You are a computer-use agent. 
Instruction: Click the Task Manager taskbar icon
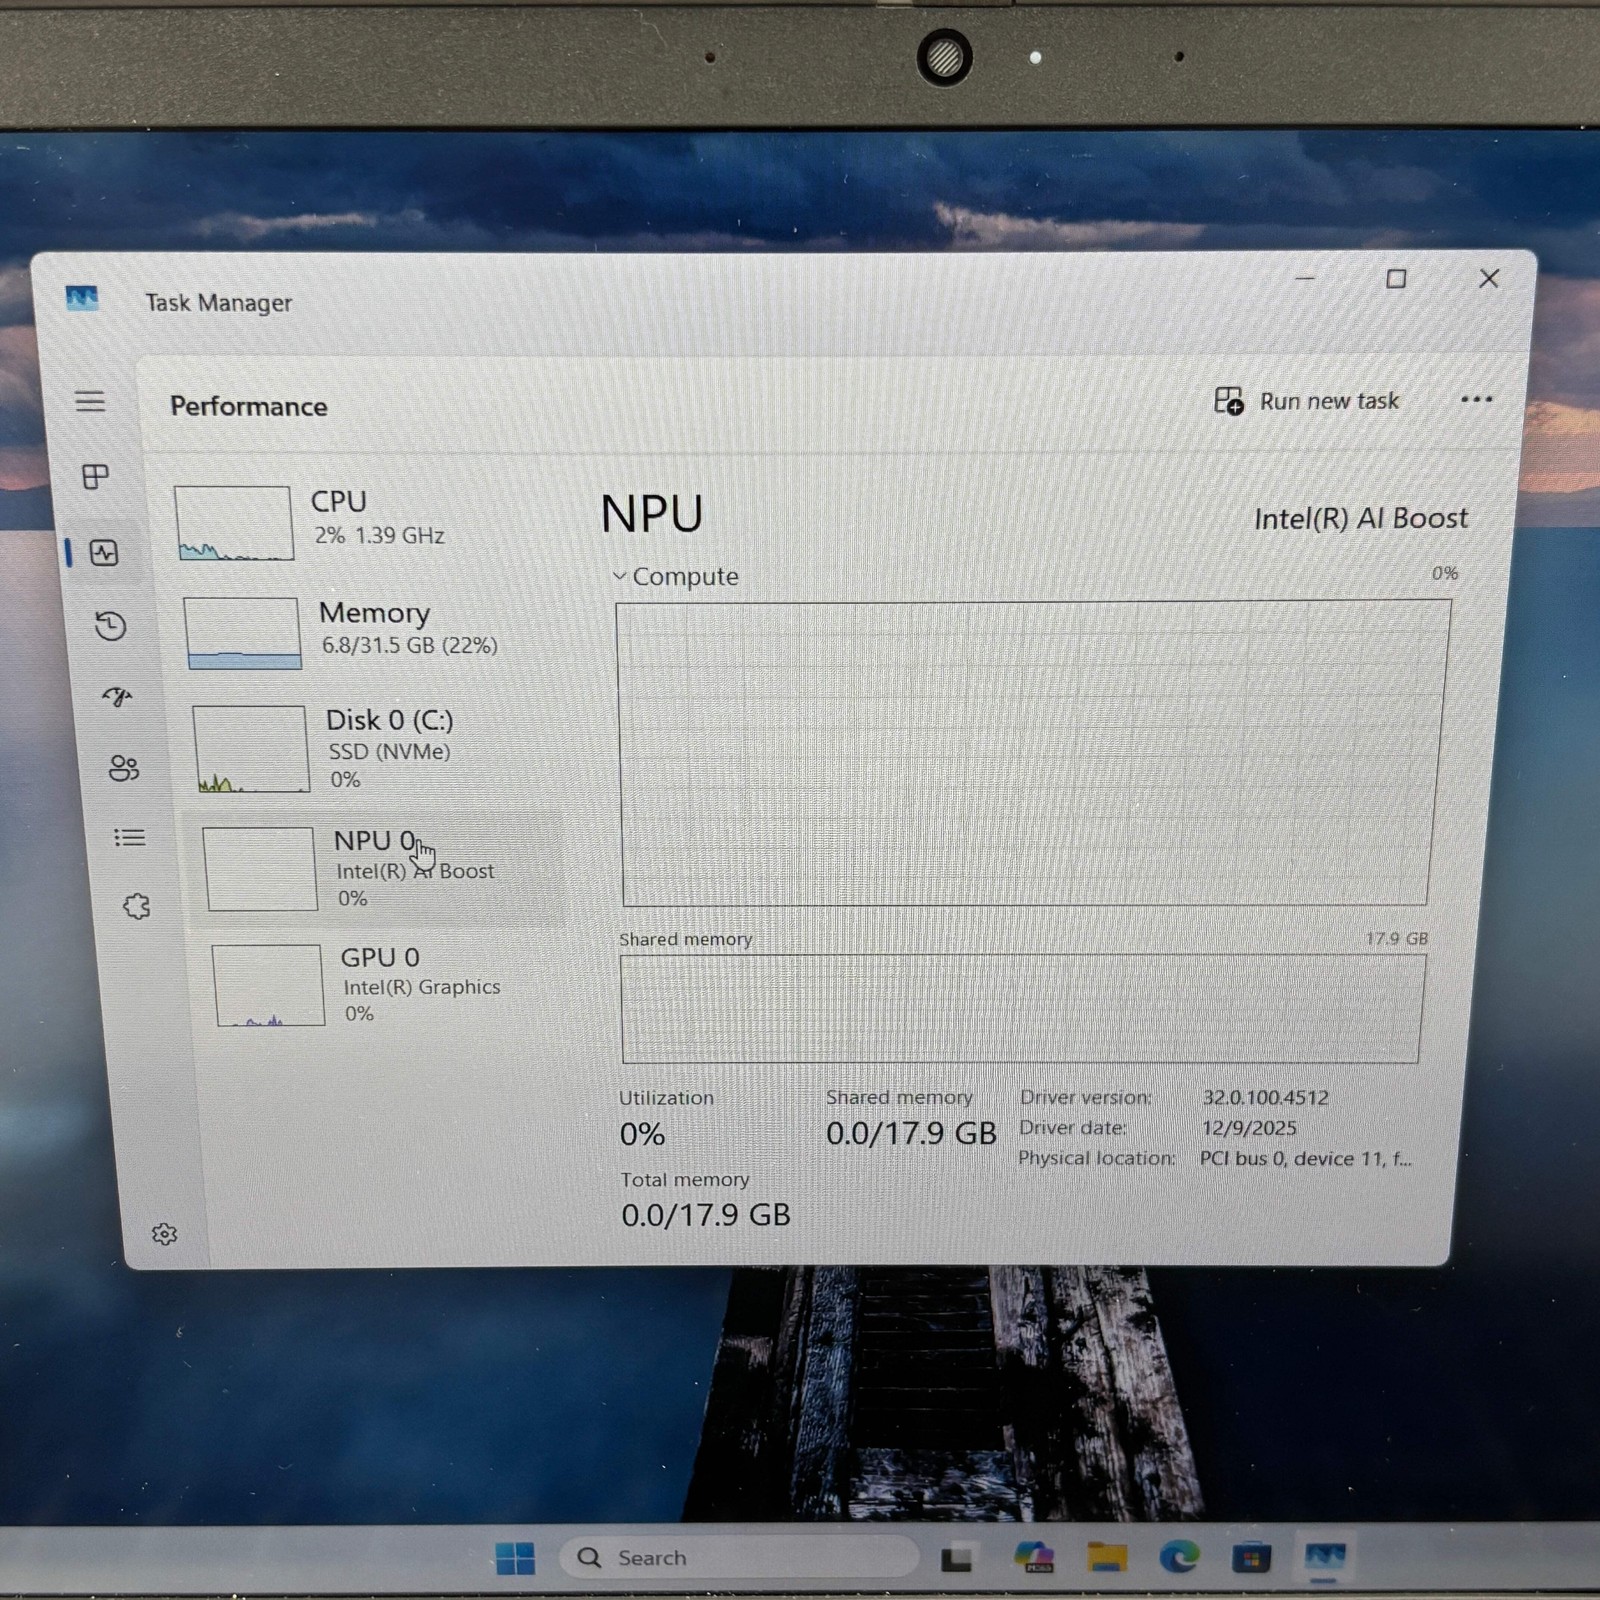click(1324, 1556)
